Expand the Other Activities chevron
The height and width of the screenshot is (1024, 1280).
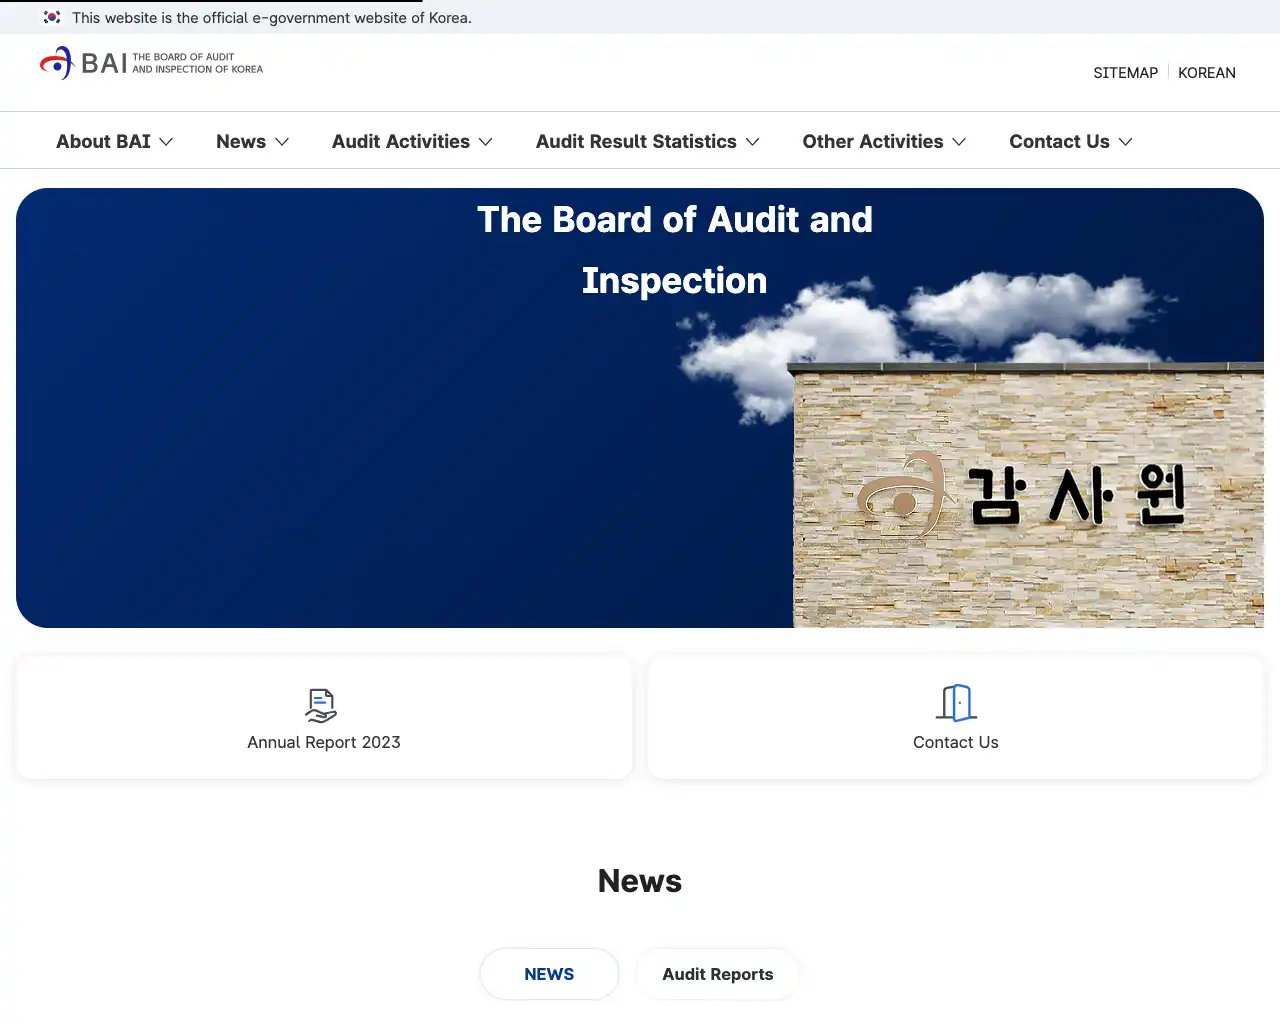pos(959,142)
